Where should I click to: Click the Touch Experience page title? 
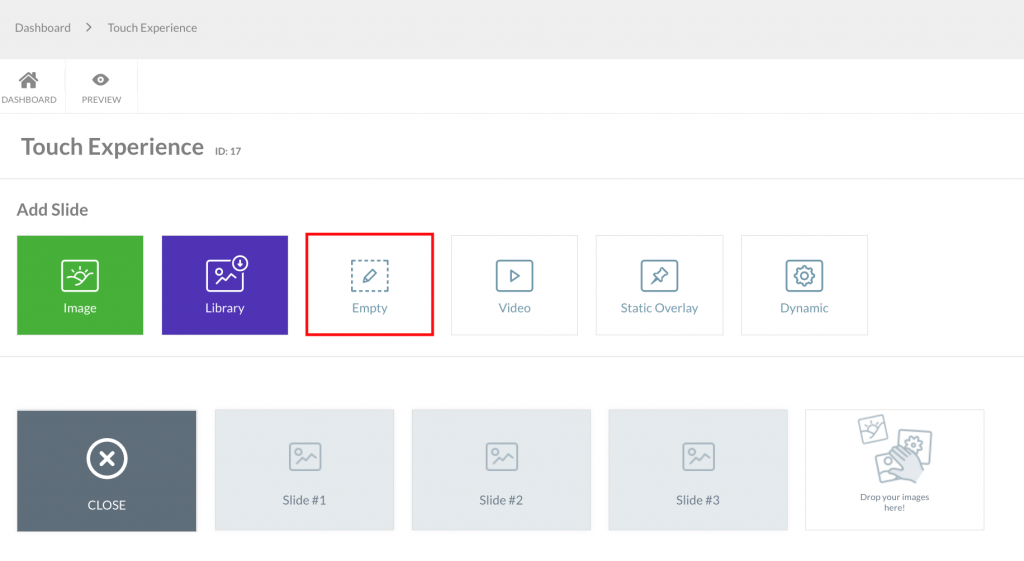point(112,147)
